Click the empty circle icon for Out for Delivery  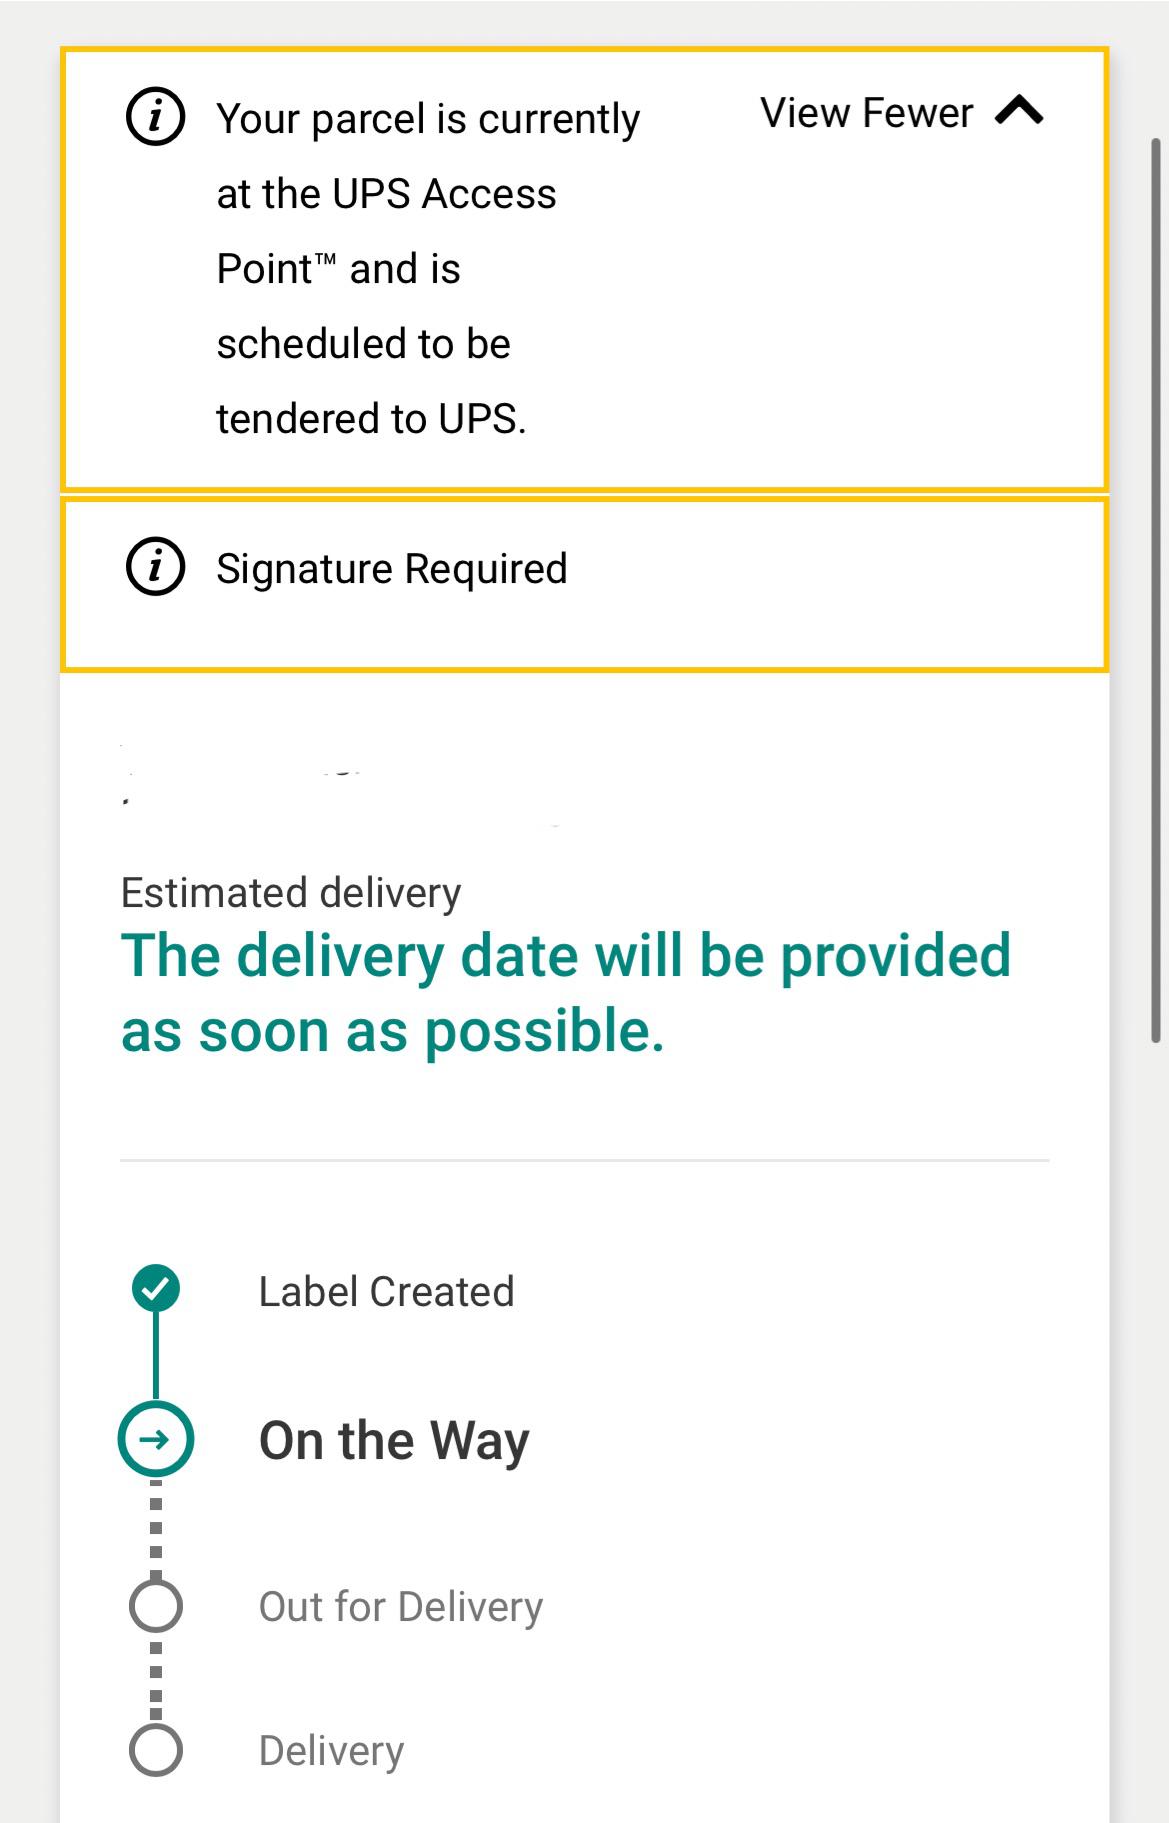pyautogui.click(x=154, y=1606)
